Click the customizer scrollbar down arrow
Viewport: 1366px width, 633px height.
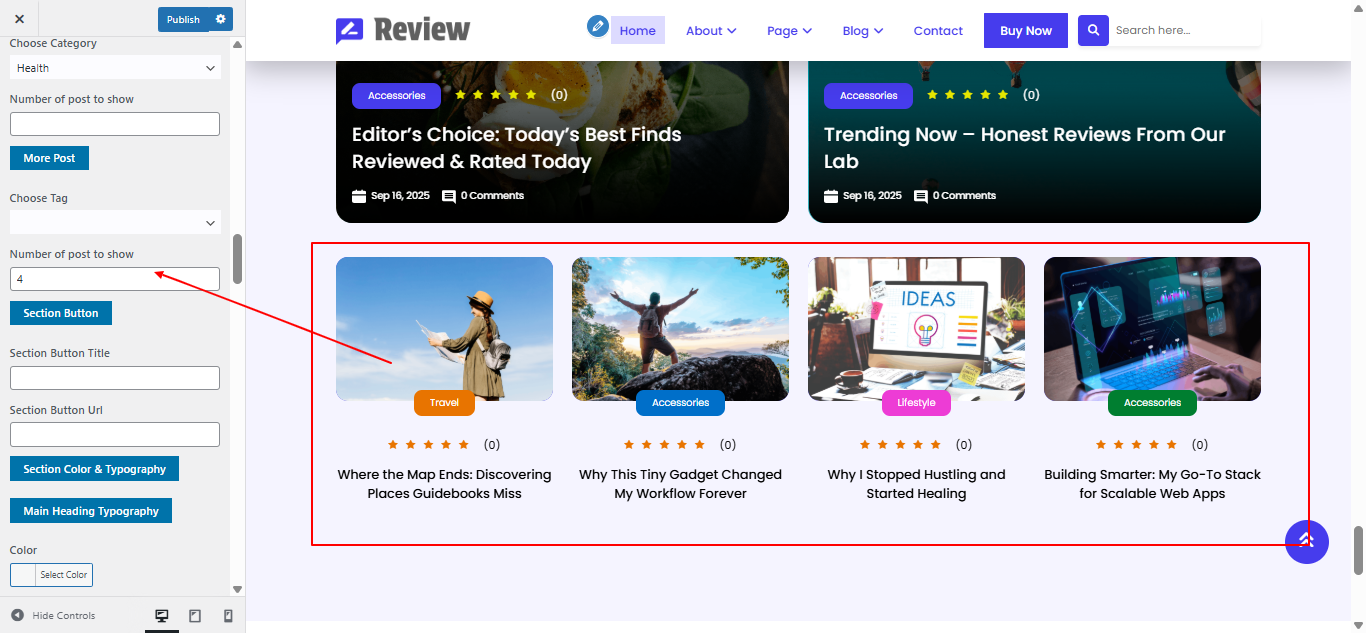[x=237, y=589]
